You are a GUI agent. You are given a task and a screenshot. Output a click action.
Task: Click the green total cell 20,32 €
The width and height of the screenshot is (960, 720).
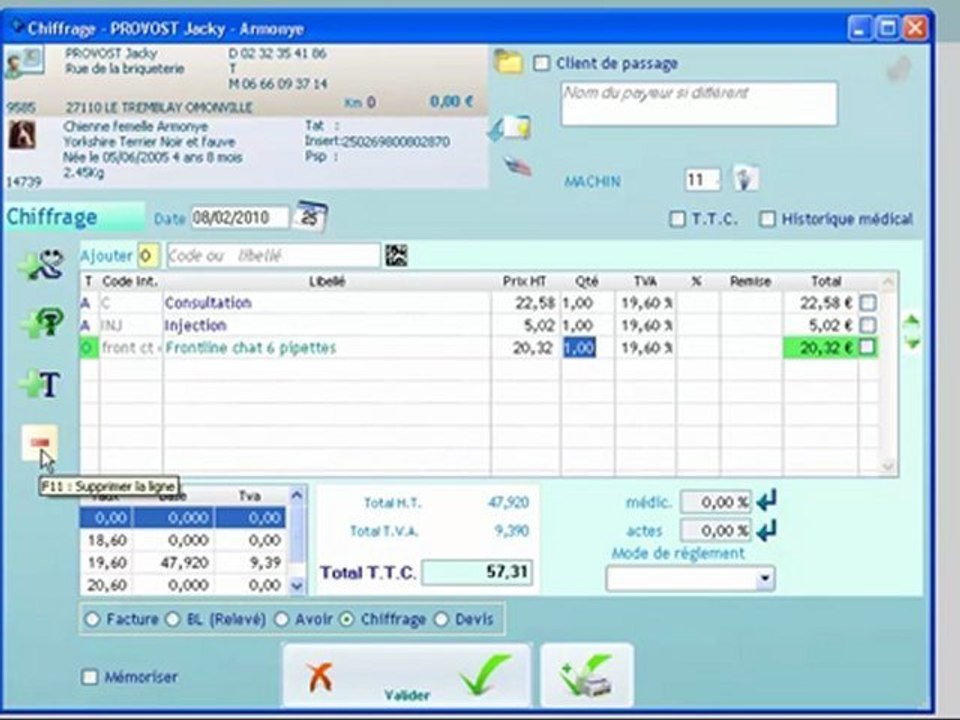pyautogui.click(x=820, y=348)
